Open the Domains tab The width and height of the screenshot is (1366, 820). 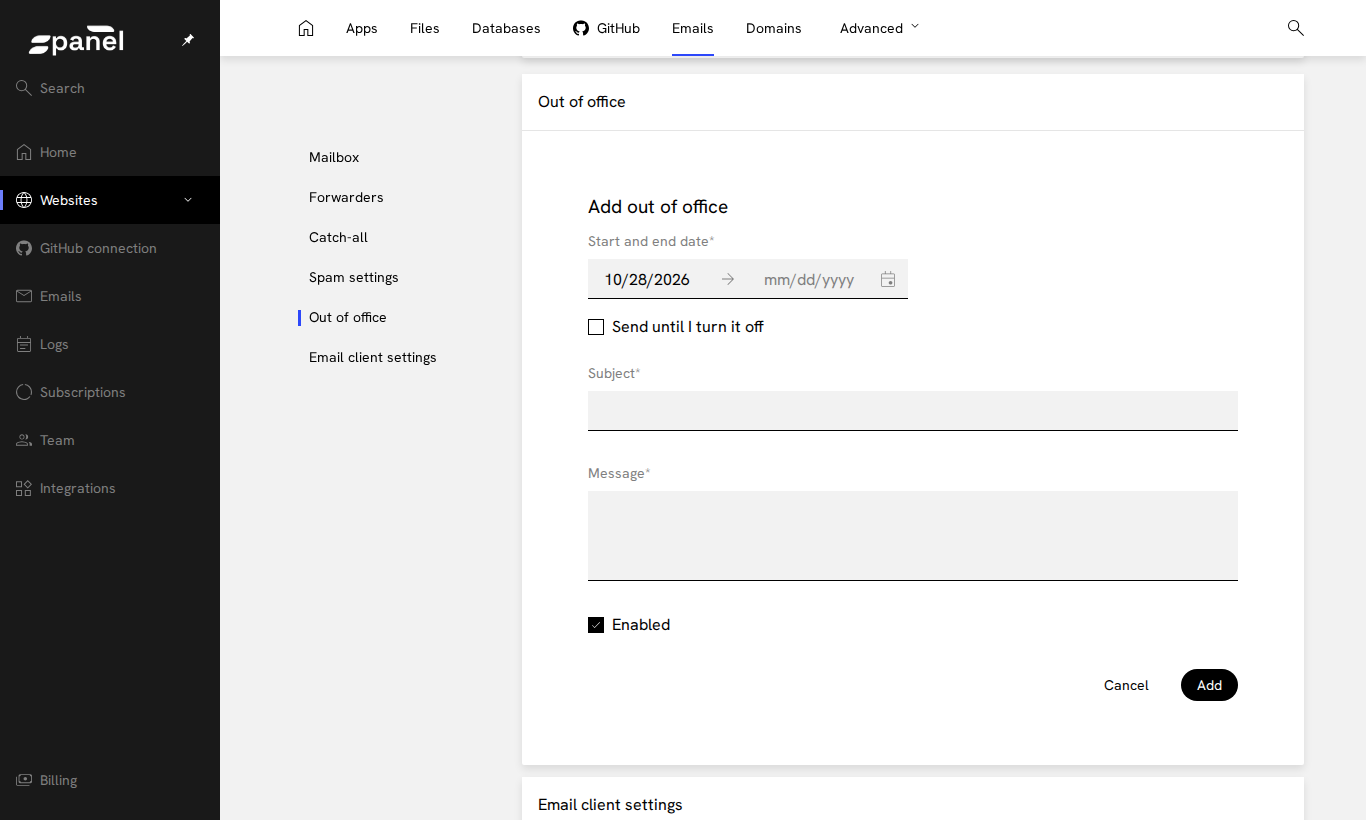coord(774,28)
